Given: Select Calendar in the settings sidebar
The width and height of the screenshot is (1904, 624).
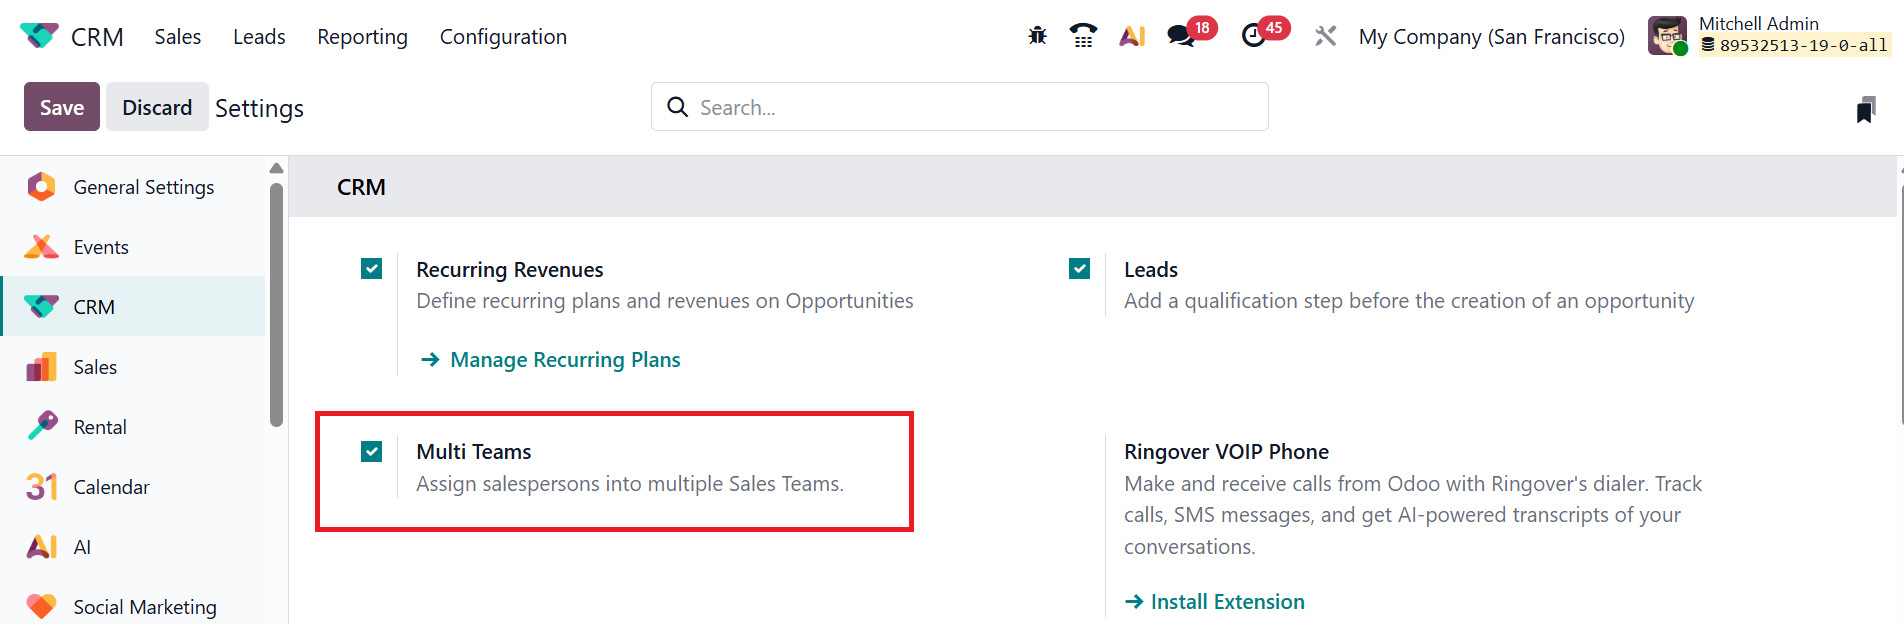Looking at the screenshot, I should tap(111, 487).
